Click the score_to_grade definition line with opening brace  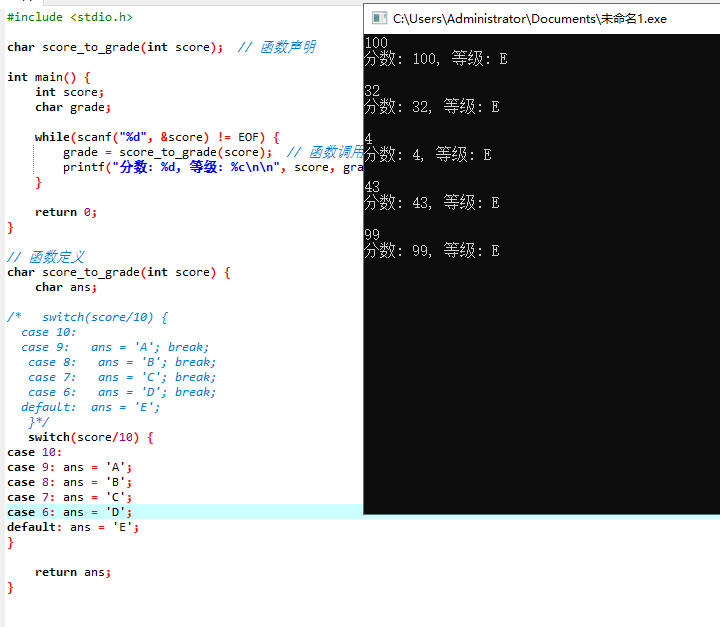118,272
